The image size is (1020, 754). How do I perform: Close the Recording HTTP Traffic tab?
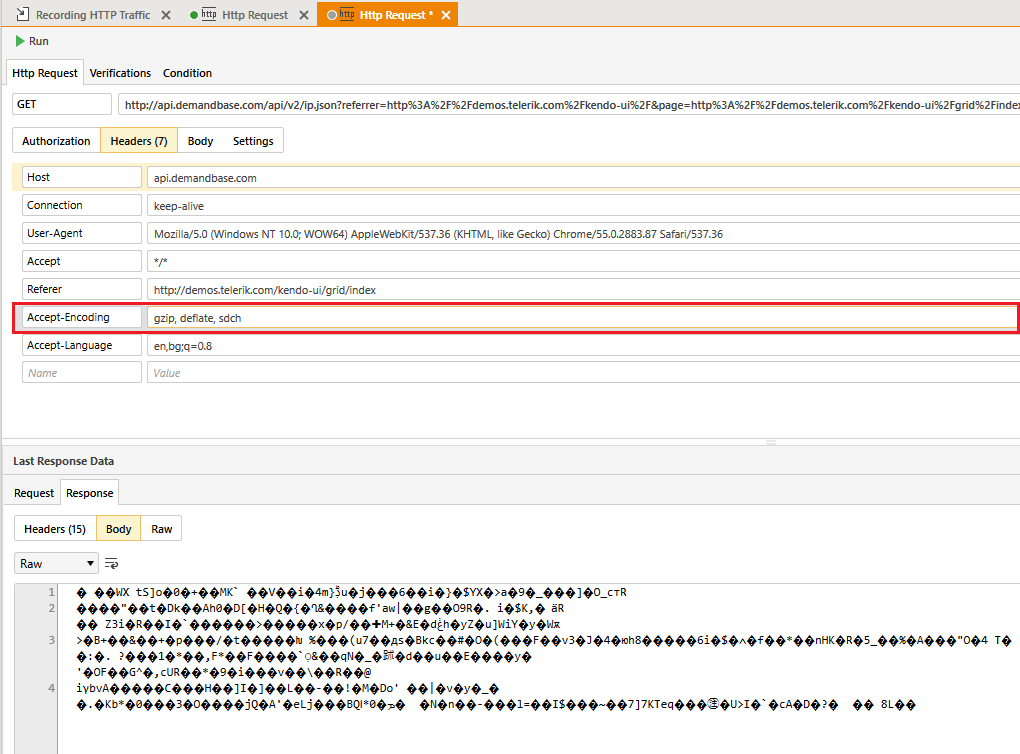(166, 15)
